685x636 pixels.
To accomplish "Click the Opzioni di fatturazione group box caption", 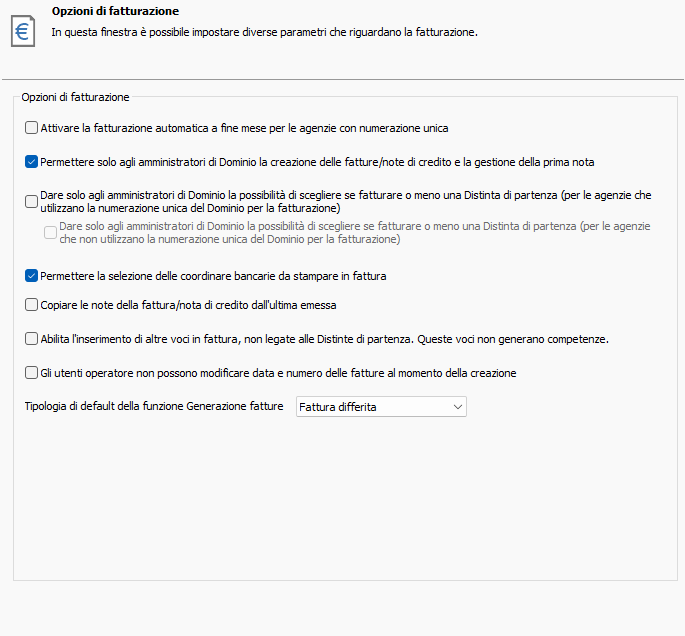I will pyautogui.click(x=75, y=97).
